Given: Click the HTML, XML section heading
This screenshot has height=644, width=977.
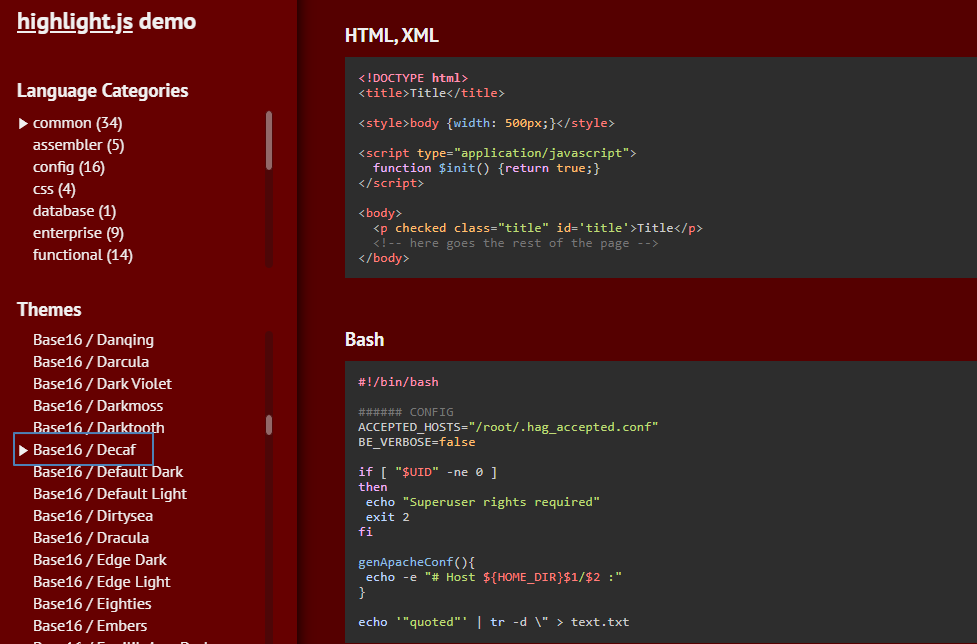Looking at the screenshot, I should click(x=391, y=36).
